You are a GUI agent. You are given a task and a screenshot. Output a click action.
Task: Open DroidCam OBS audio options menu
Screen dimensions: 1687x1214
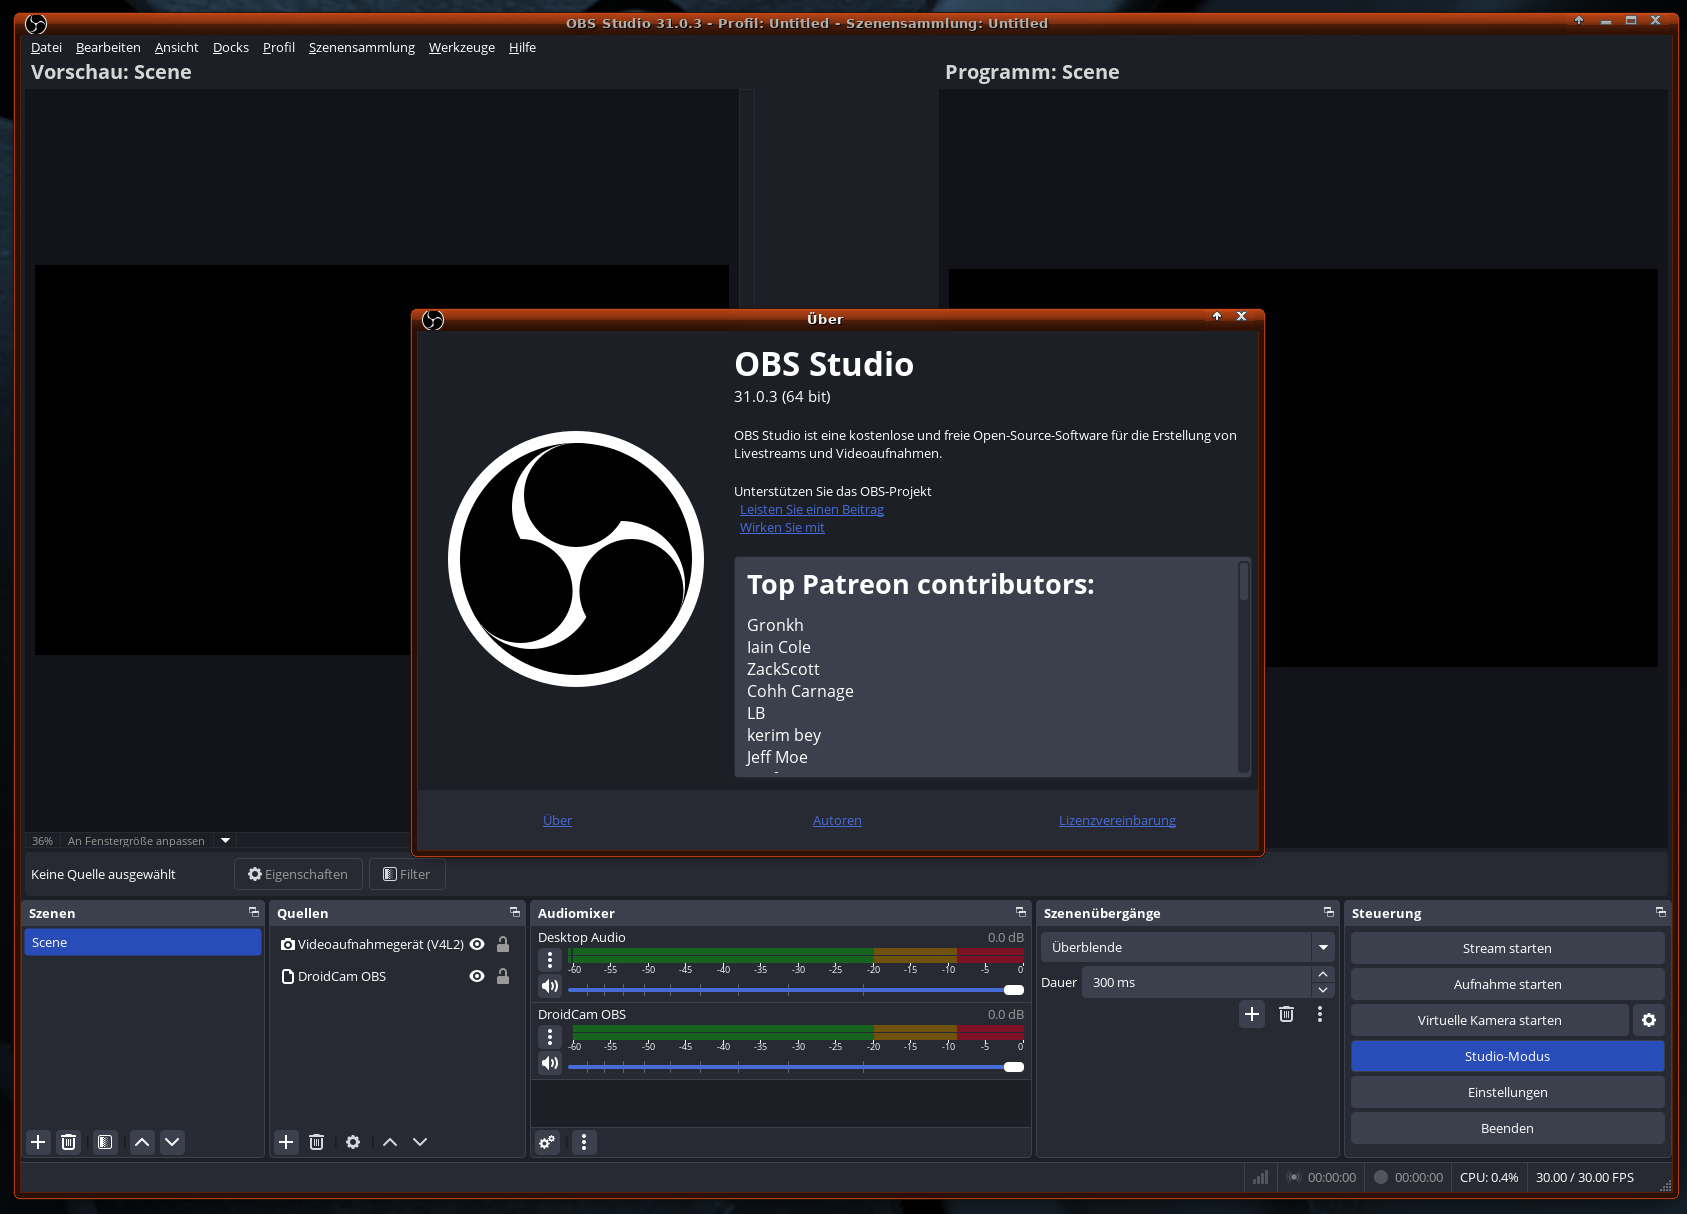pyautogui.click(x=550, y=1037)
